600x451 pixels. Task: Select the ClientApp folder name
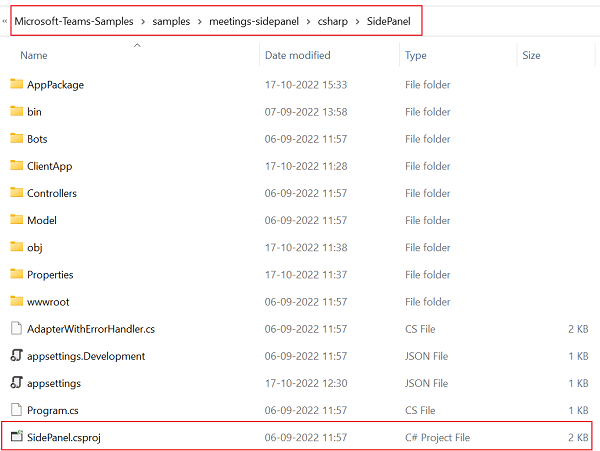(x=49, y=166)
